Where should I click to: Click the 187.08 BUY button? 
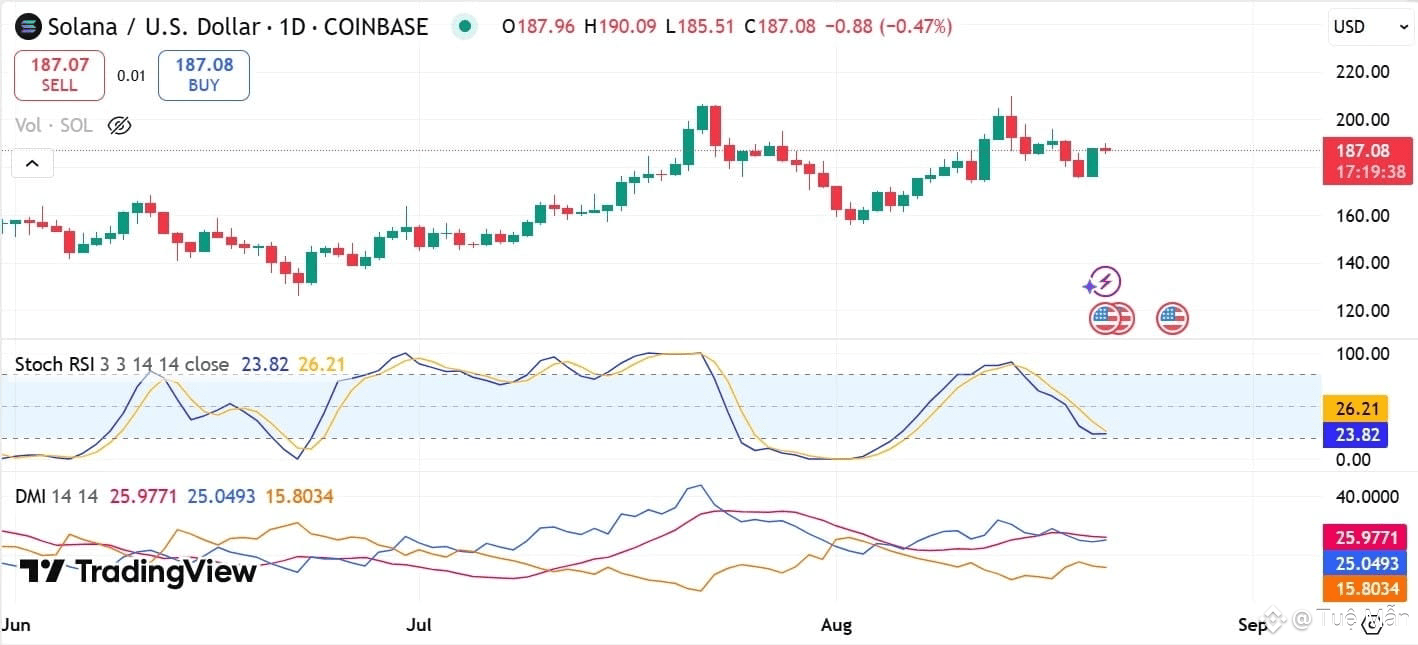(x=204, y=75)
